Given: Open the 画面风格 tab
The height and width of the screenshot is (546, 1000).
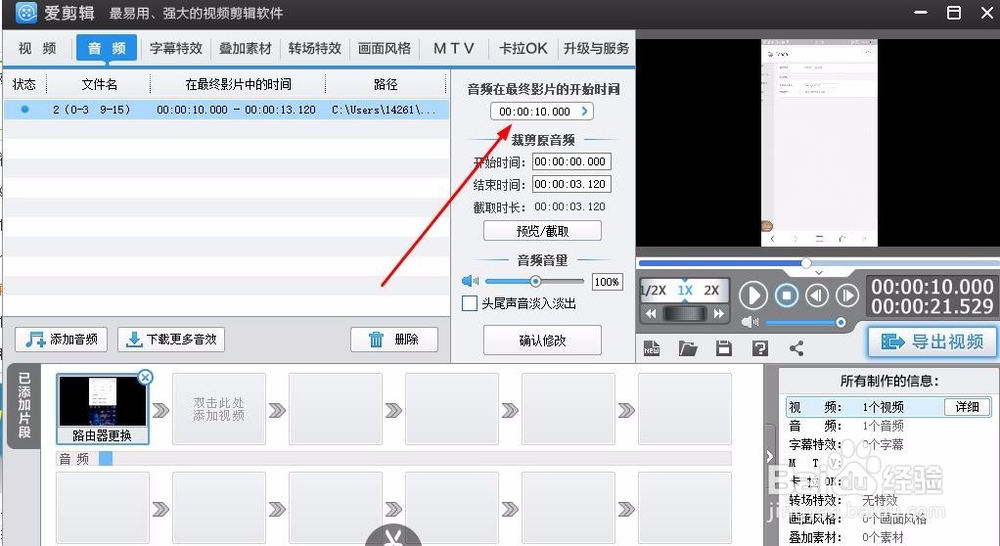Looking at the screenshot, I should [385, 48].
